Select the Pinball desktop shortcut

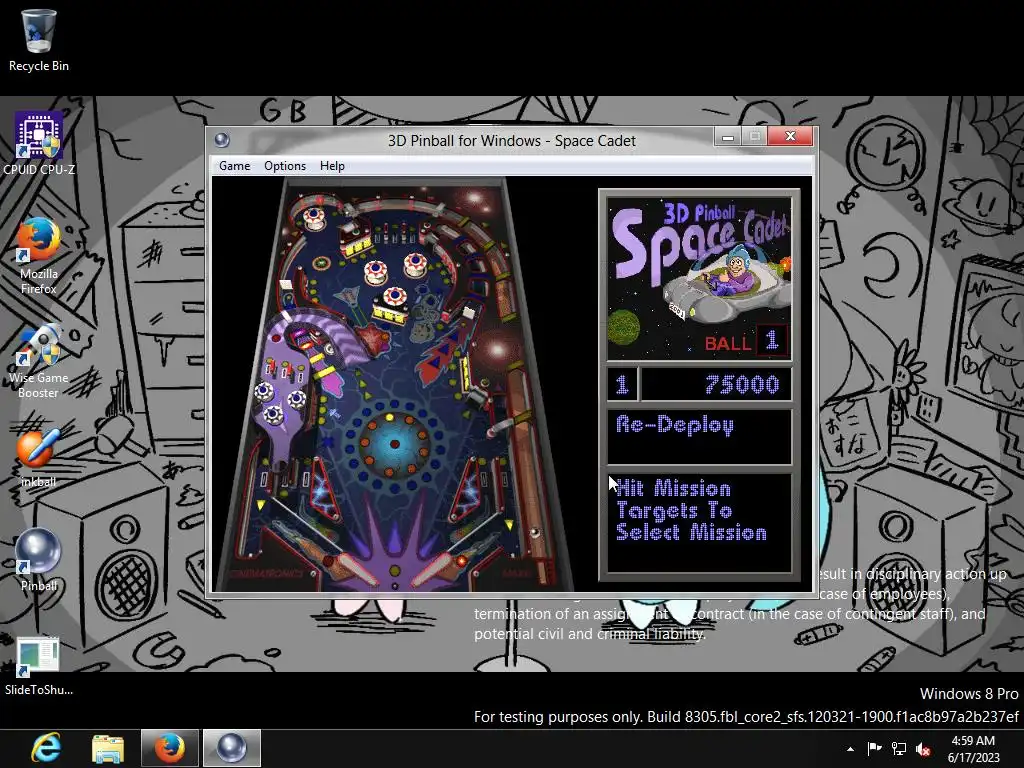pyautogui.click(x=39, y=560)
